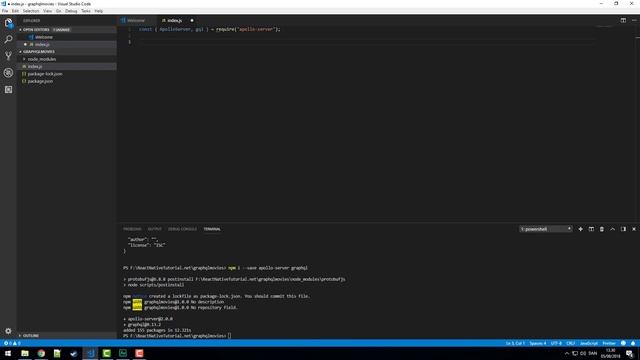
Task: Change indentation via Spaces: 4
Action: [x=538, y=343]
